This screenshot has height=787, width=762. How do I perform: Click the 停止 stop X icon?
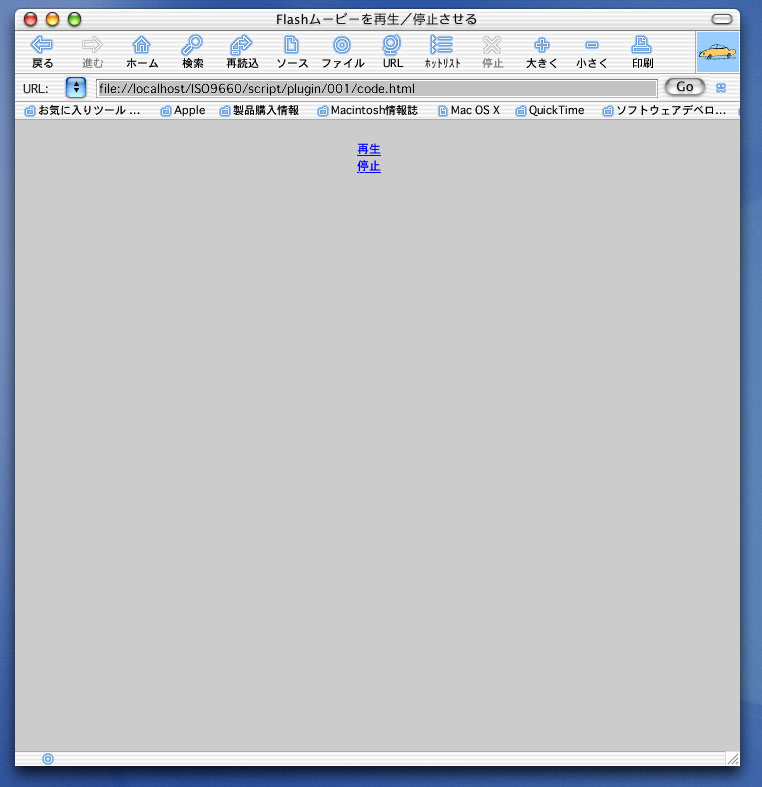pyautogui.click(x=492, y=45)
